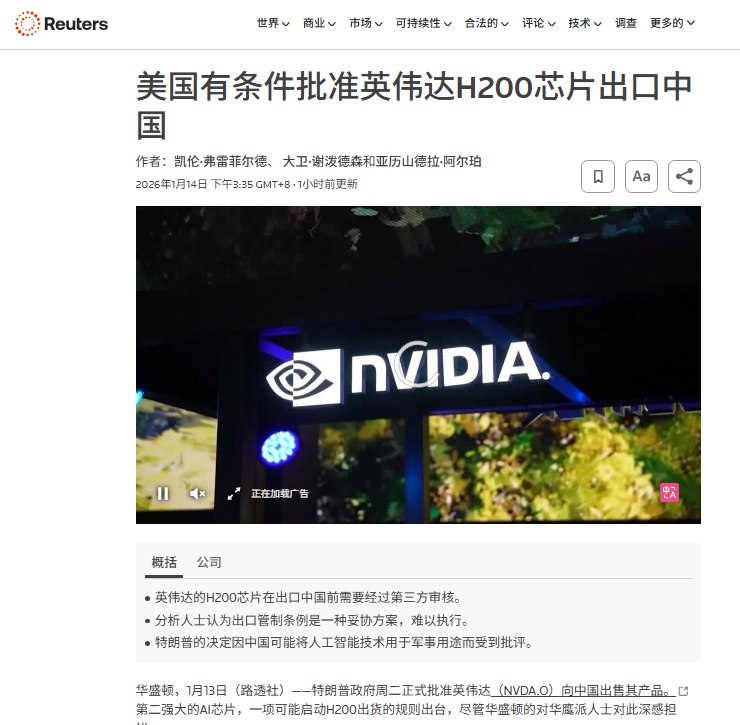Expand the 商业 dropdown menu
Viewport: 740px width, 725px height.
319,23
